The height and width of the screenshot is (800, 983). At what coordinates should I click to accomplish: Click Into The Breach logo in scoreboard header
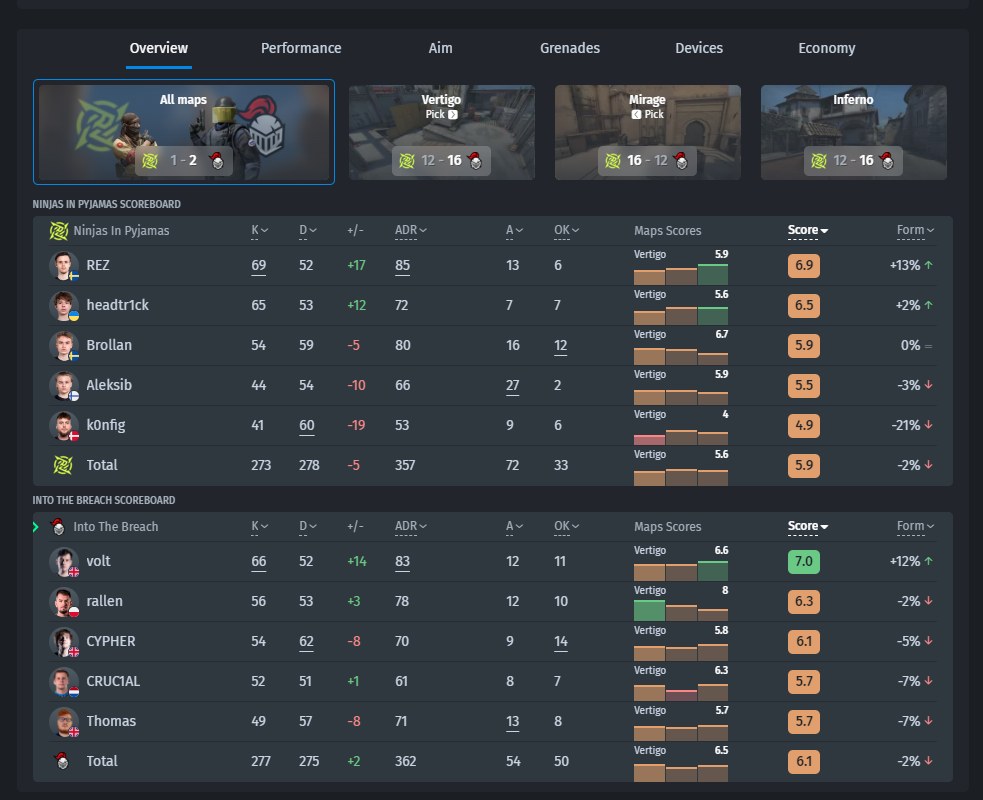[x=58, y=527]
